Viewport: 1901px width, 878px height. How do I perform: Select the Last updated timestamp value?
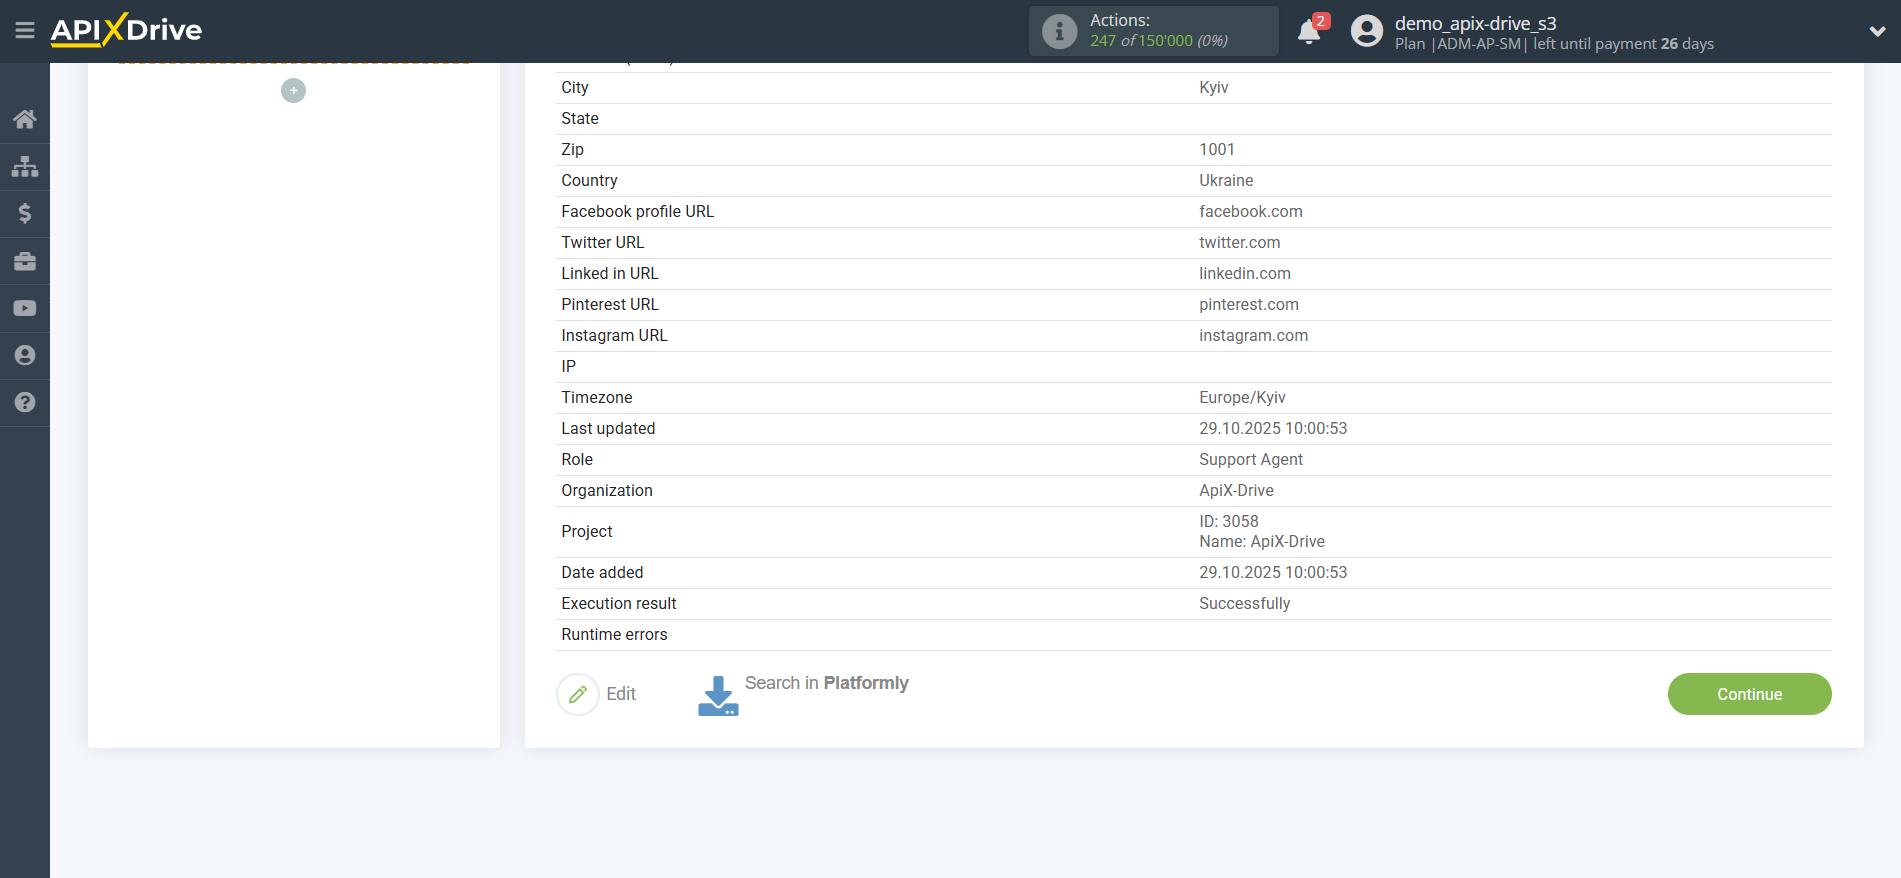(1273, 429)
